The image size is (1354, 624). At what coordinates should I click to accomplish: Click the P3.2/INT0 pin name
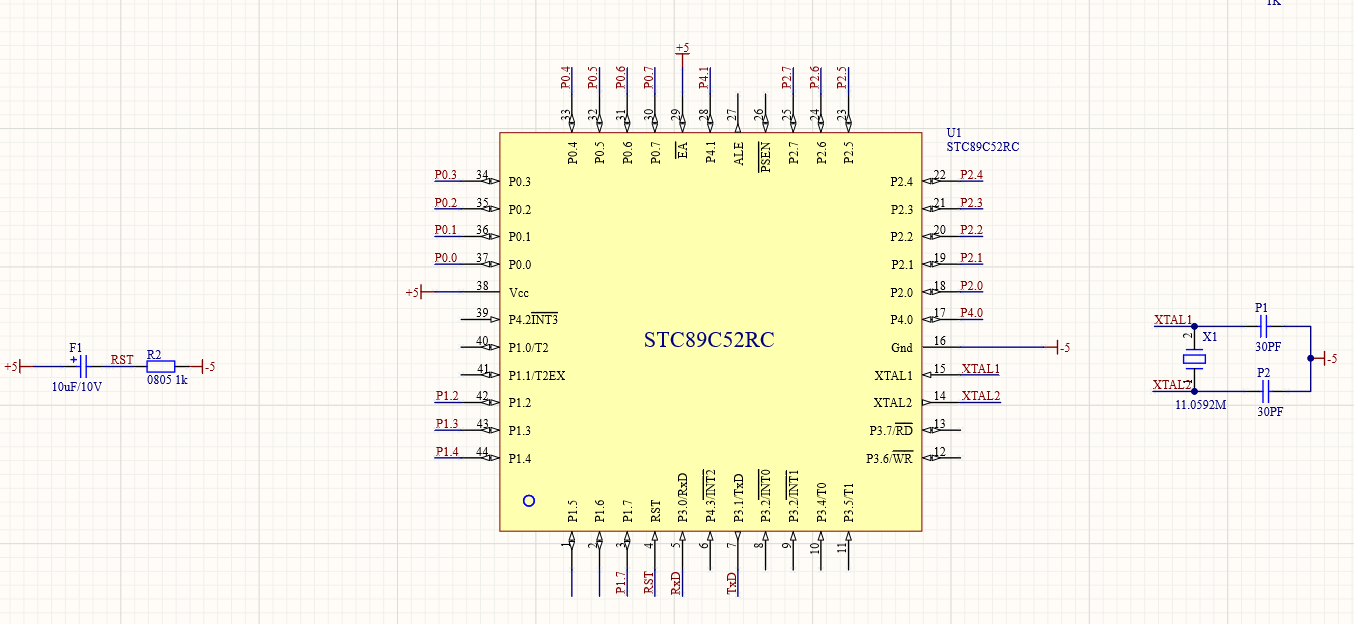[x=765, y=495]
